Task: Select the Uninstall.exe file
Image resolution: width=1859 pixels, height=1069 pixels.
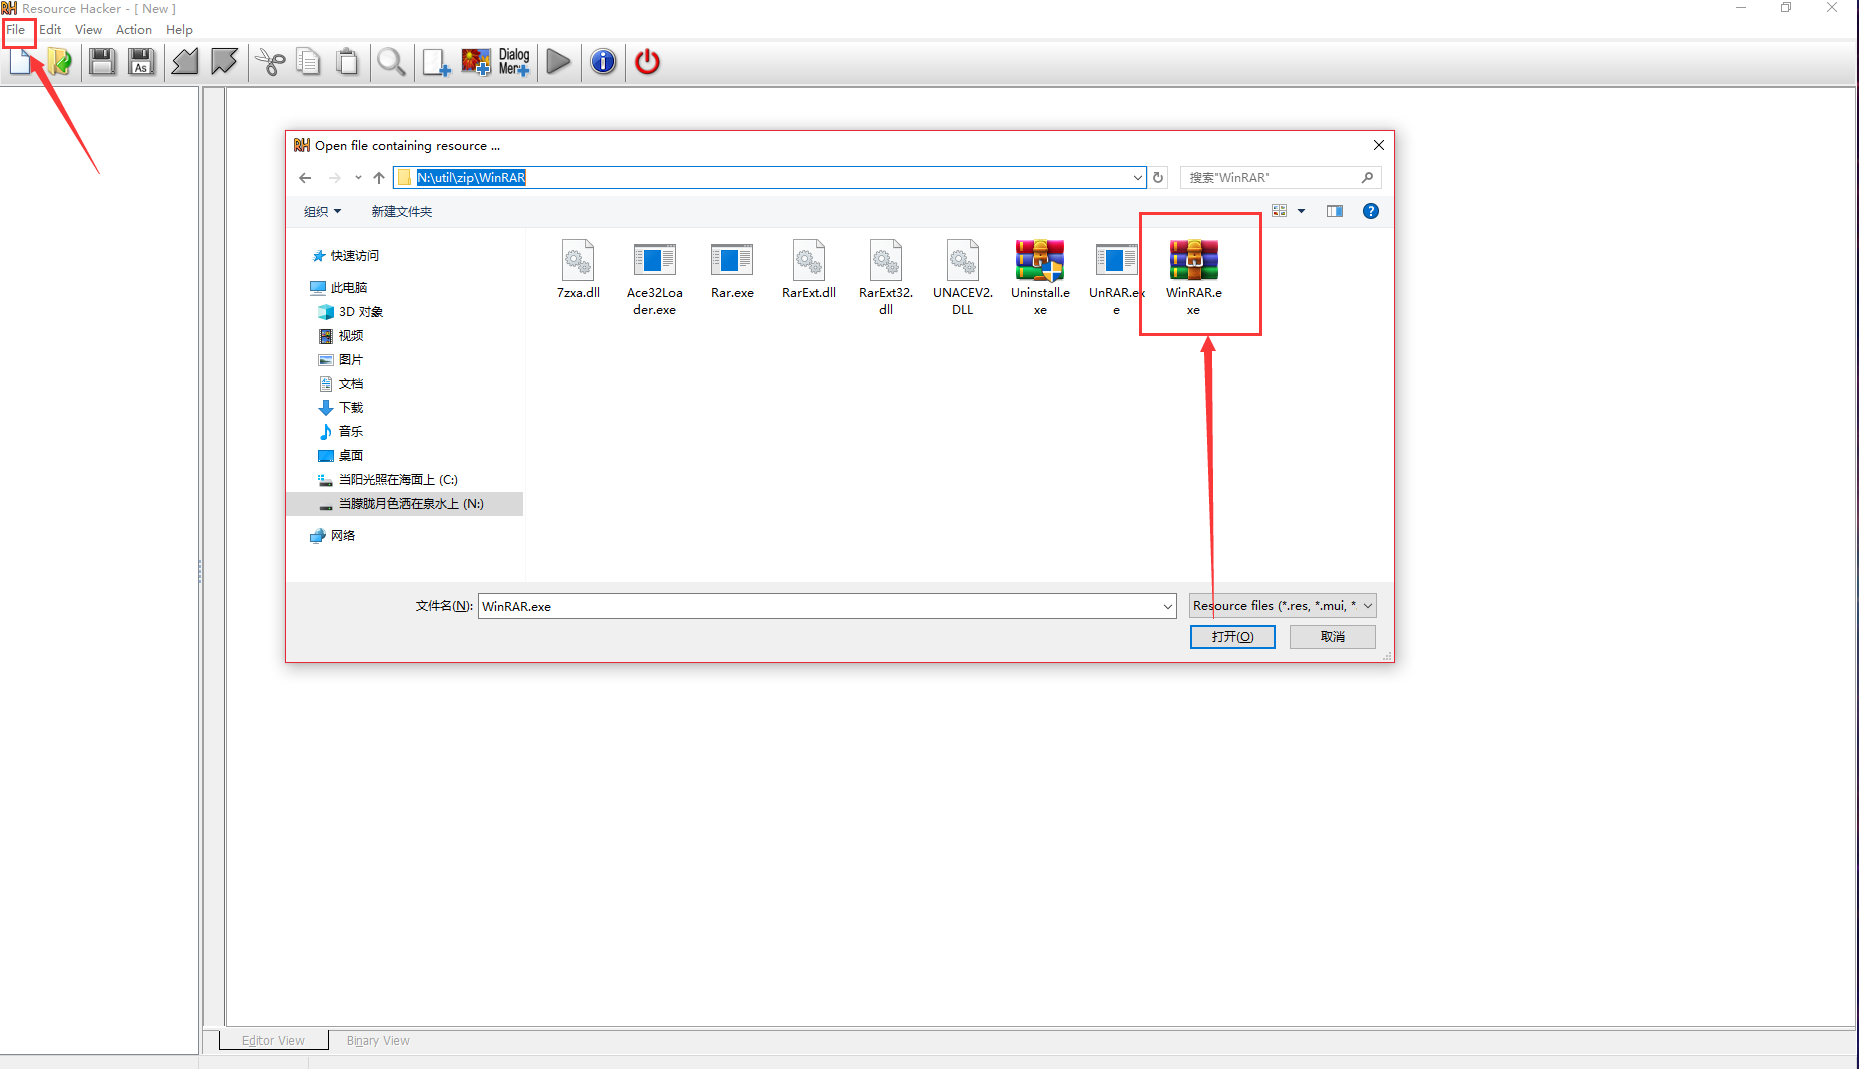Action: point(1040,278)
